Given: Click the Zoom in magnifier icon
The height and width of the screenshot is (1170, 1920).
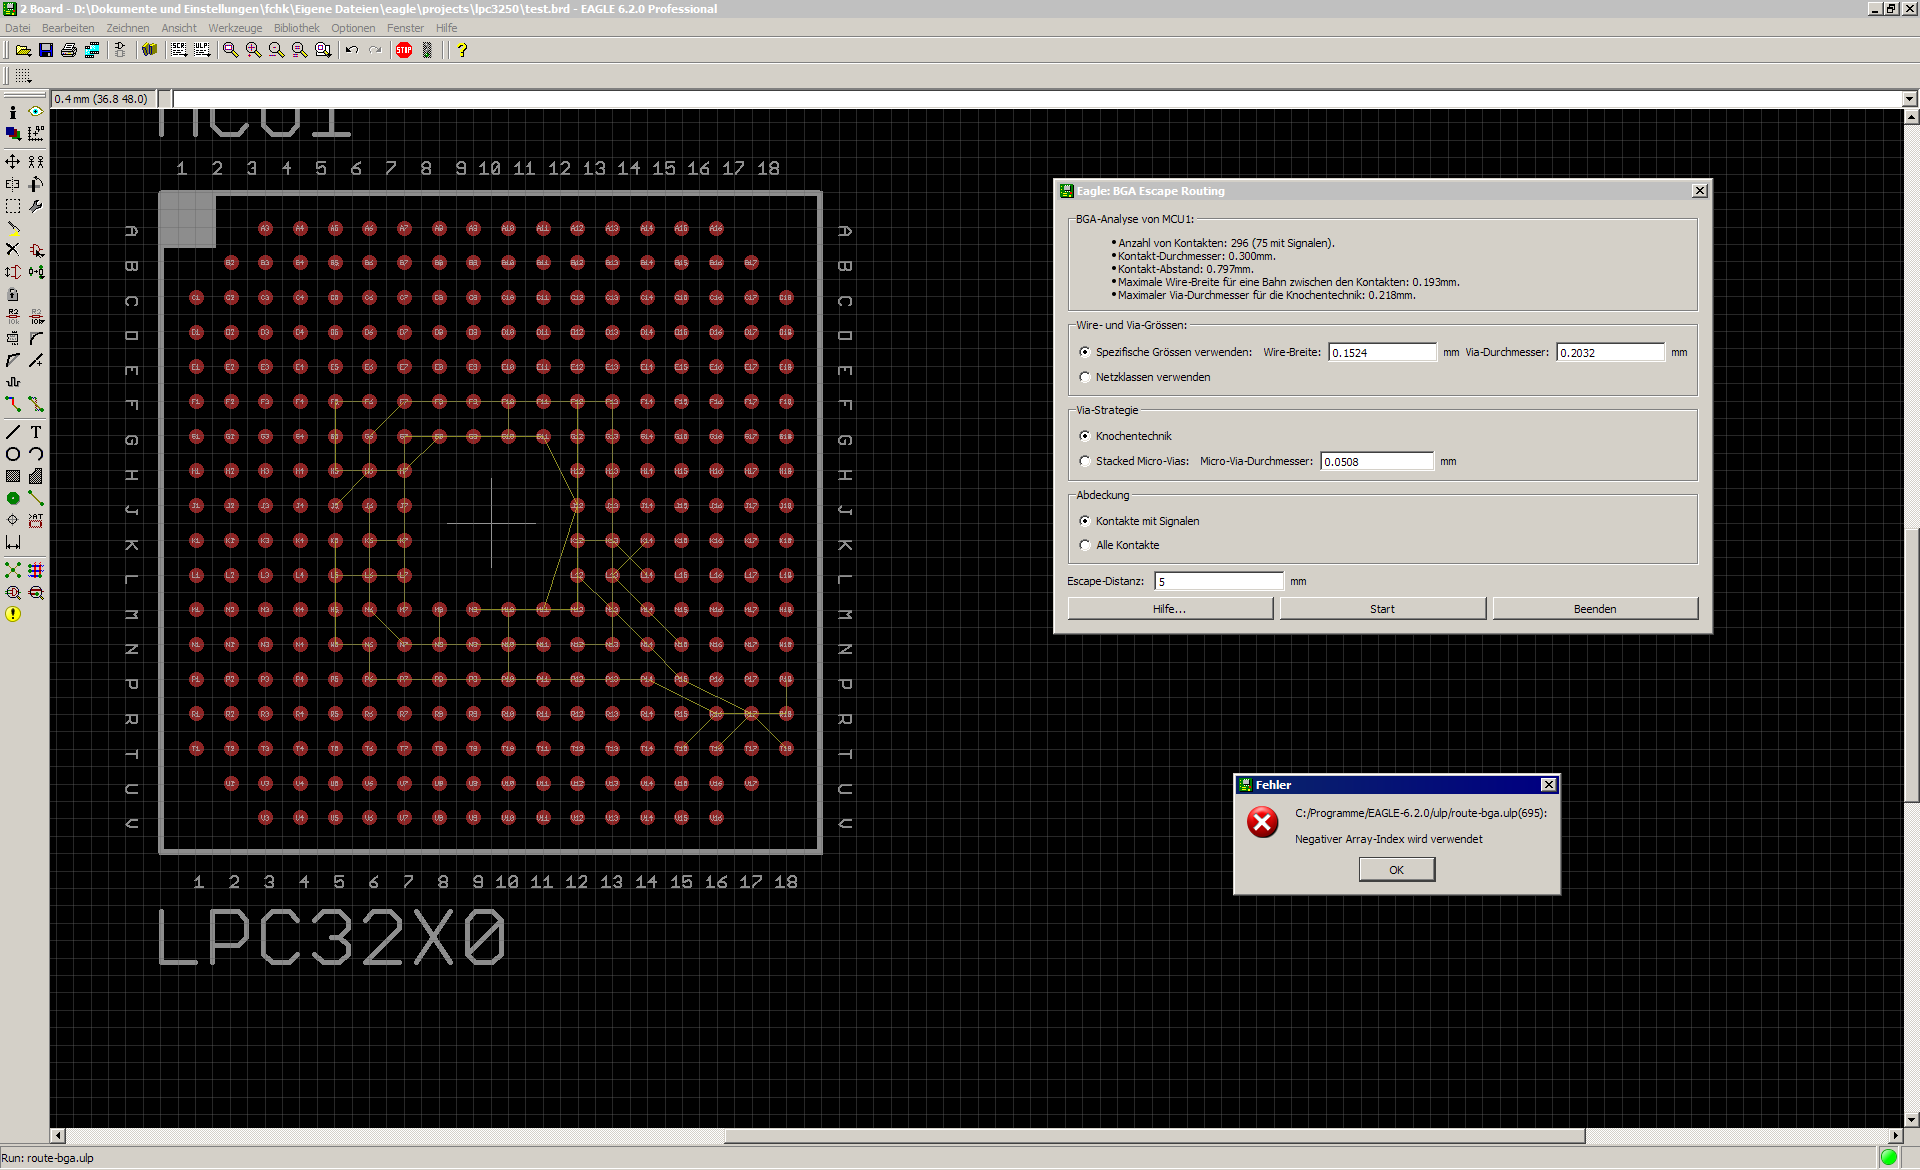Looking at the screenshot, I should coord(254,50).
